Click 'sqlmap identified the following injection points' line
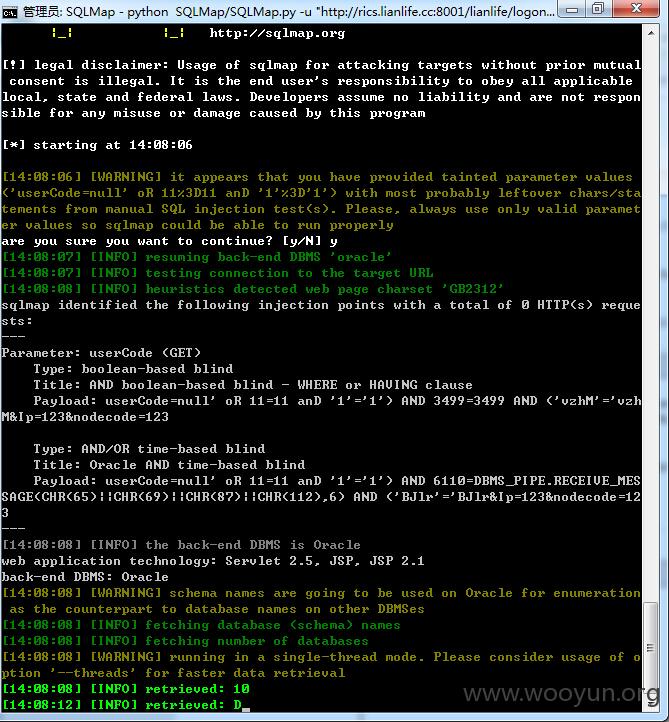 (x=321, y=305)
